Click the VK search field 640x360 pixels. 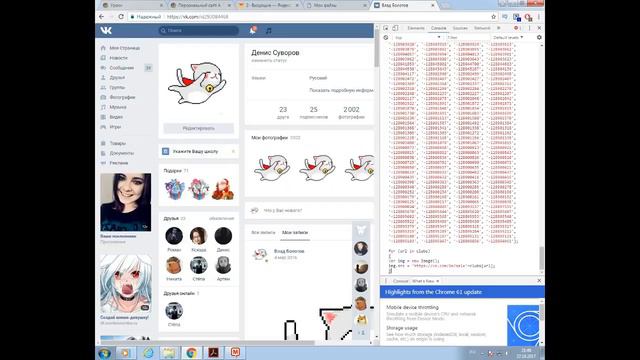coord(198,31)
